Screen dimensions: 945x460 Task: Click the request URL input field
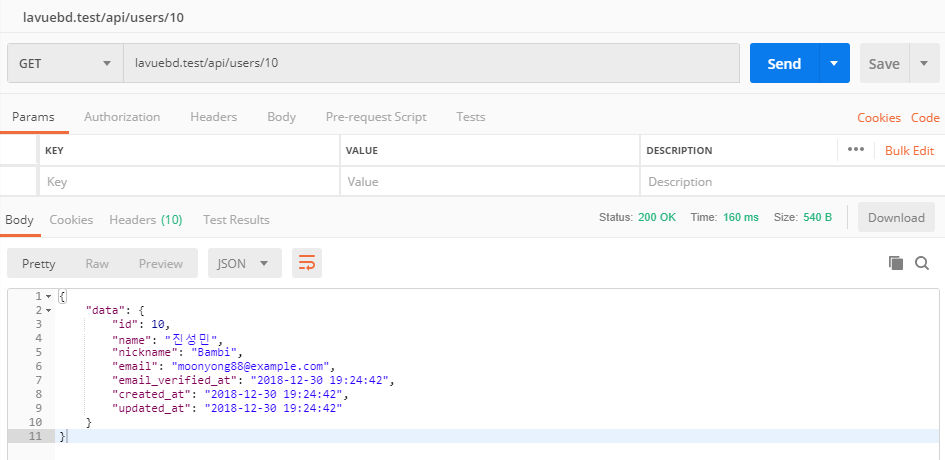pos(430,63)
